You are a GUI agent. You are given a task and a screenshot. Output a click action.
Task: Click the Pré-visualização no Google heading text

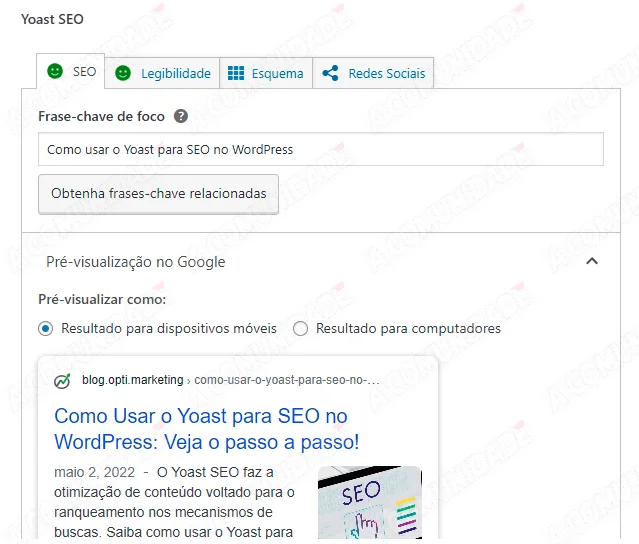tap(135, 262)
